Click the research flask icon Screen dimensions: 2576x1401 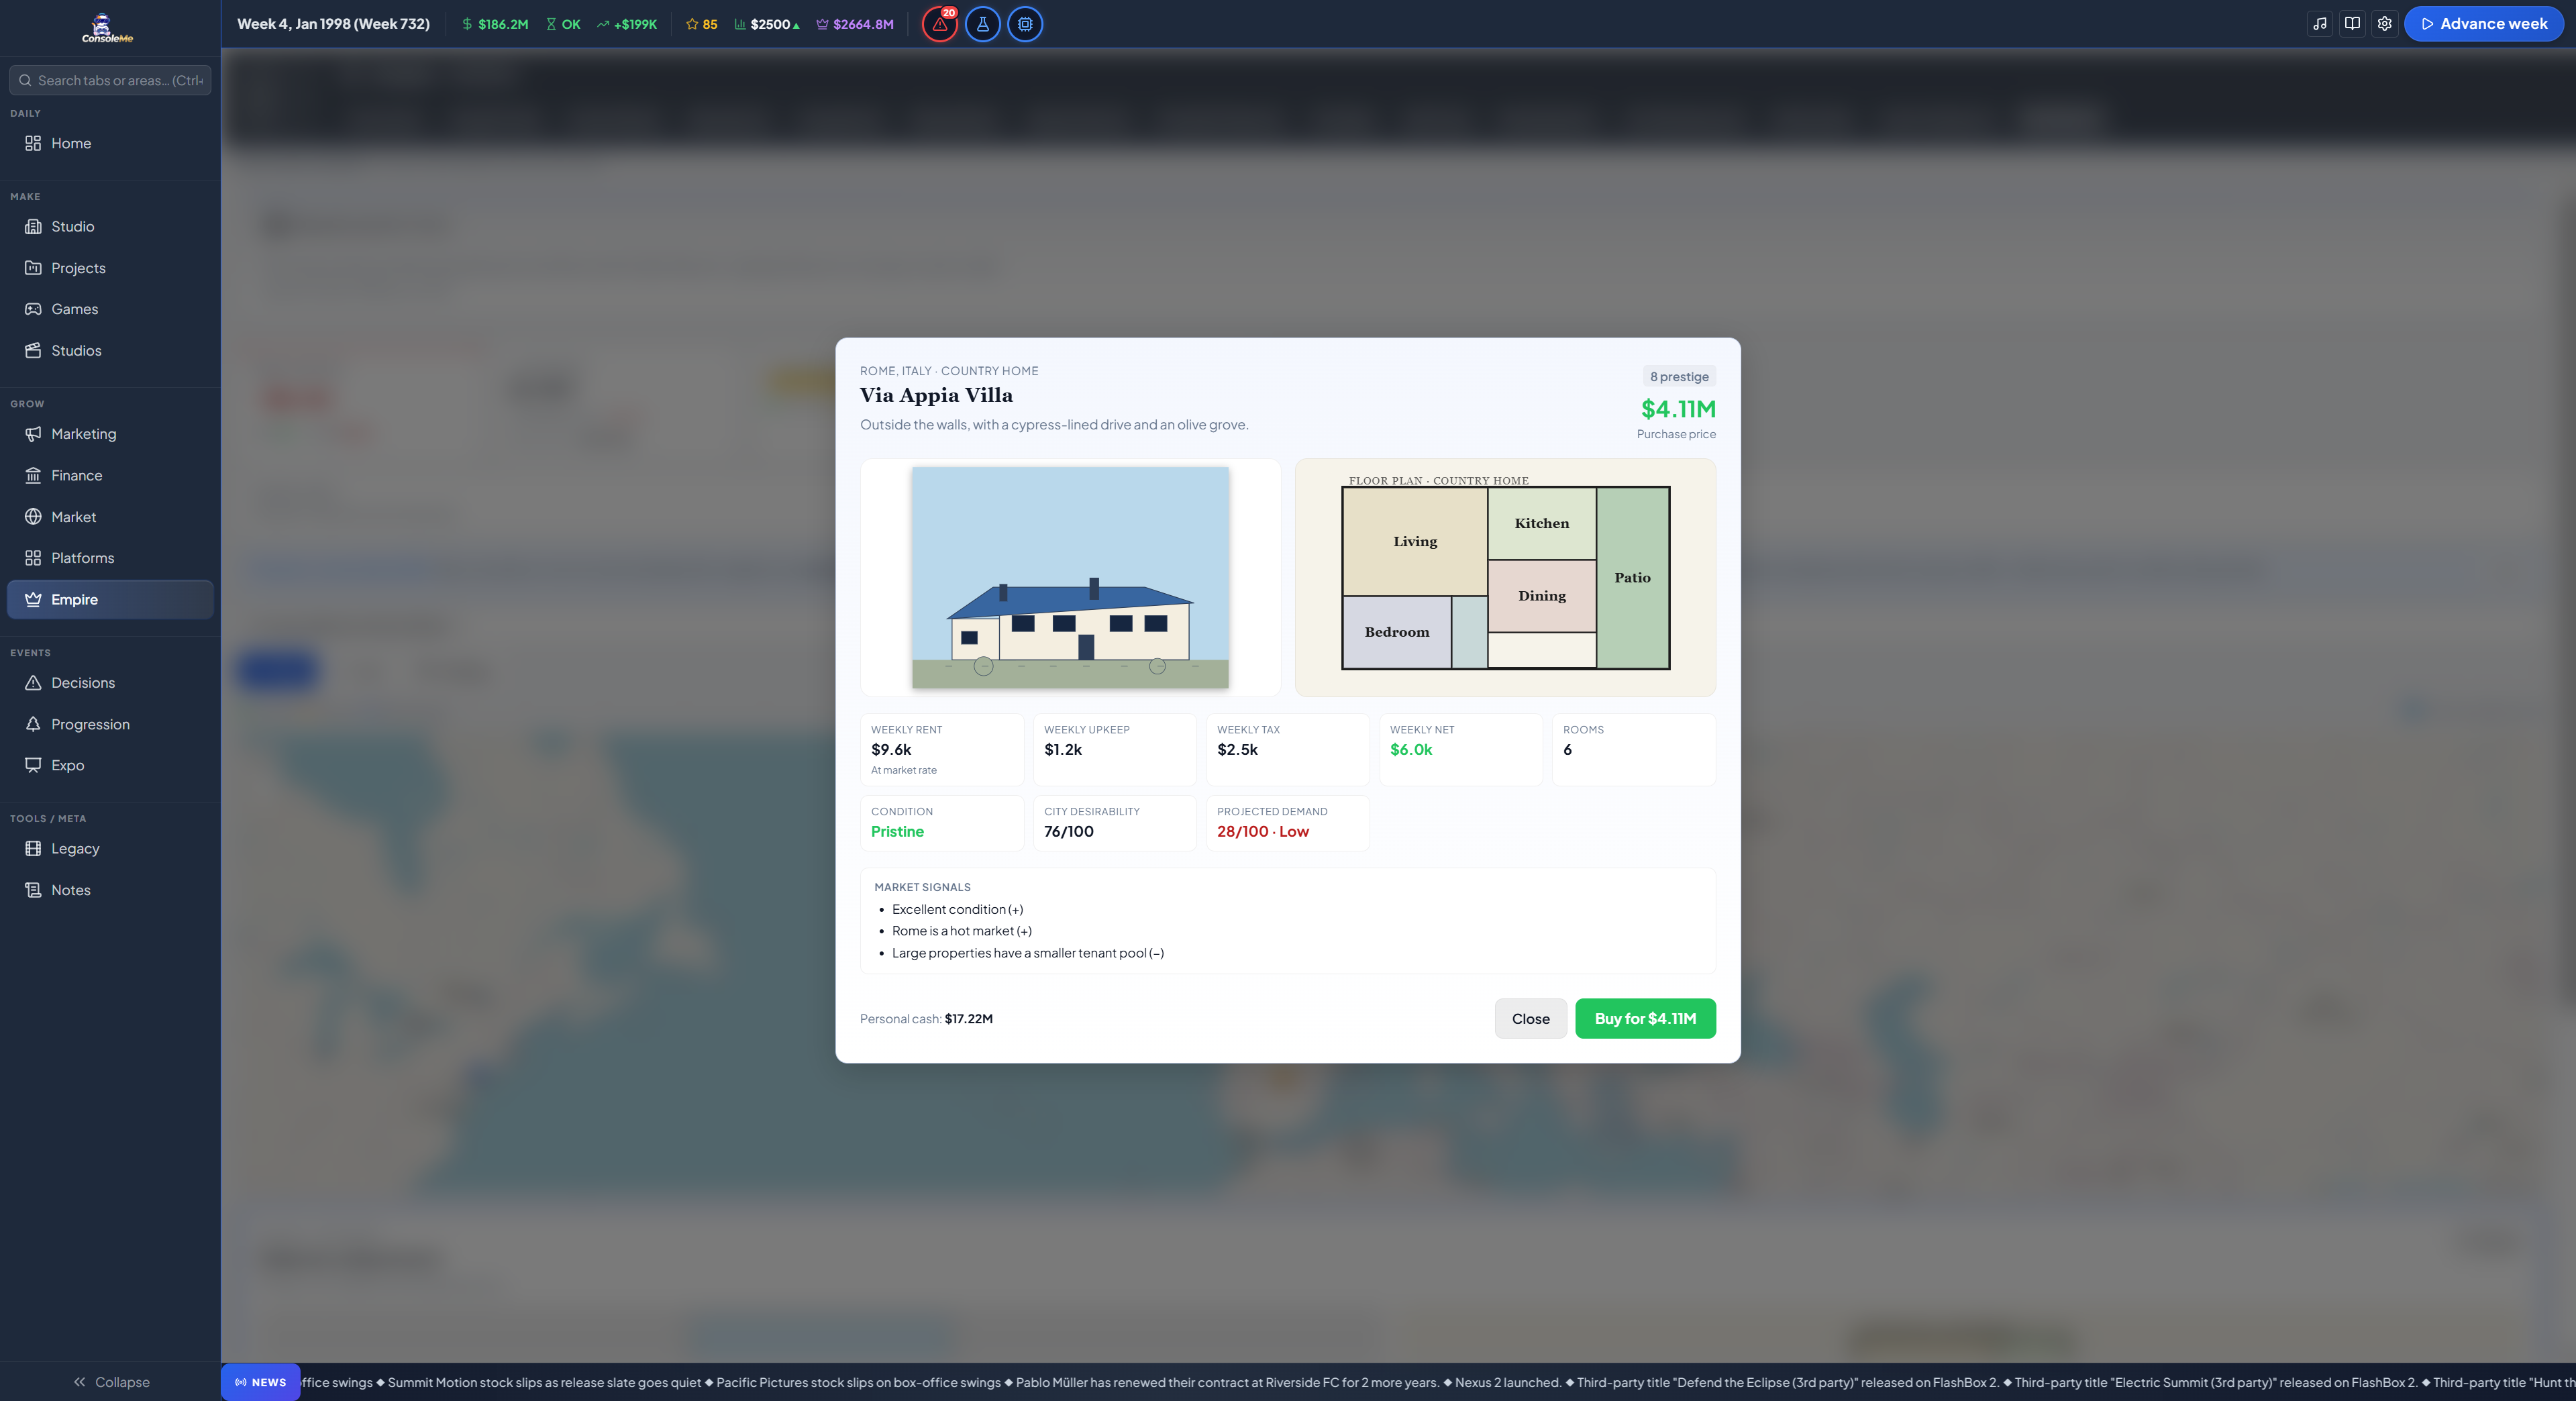982,24
